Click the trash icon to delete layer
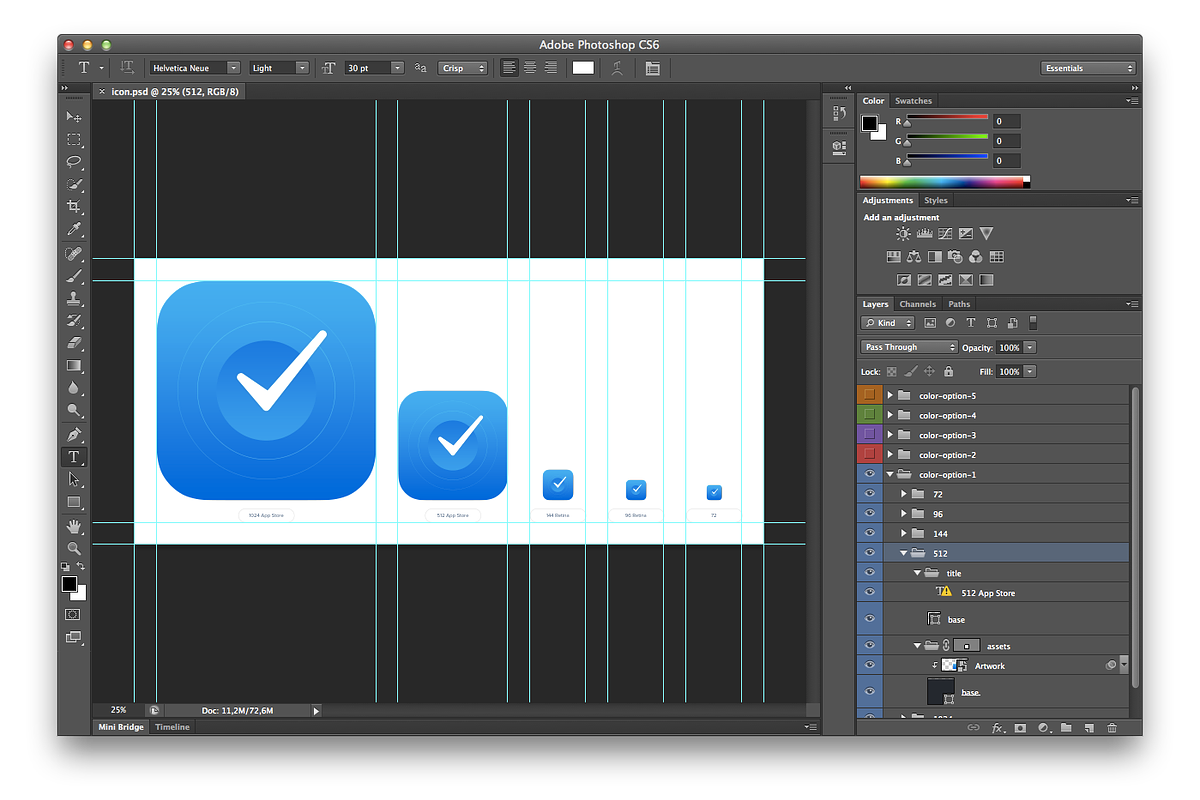The image size is (1200, 800). 1112,728
